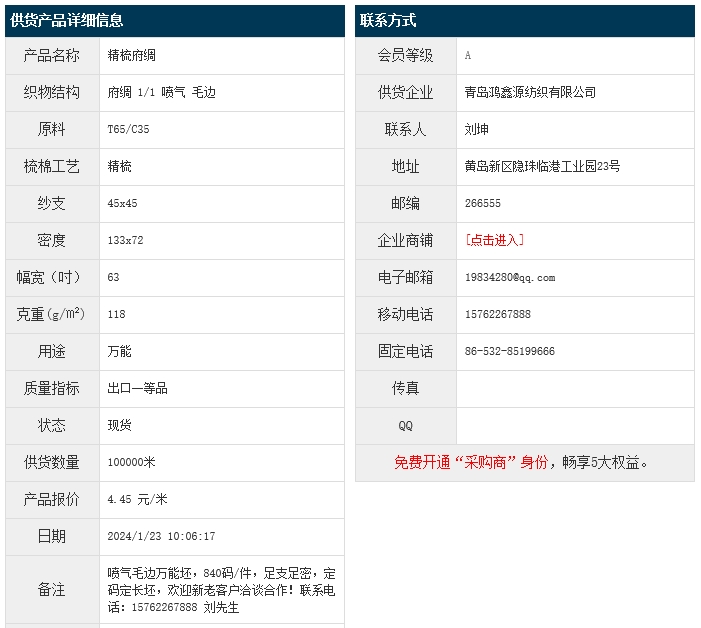Click the supply quantity 100000米
The image size is (701, 628).
[x=131, y=462]
